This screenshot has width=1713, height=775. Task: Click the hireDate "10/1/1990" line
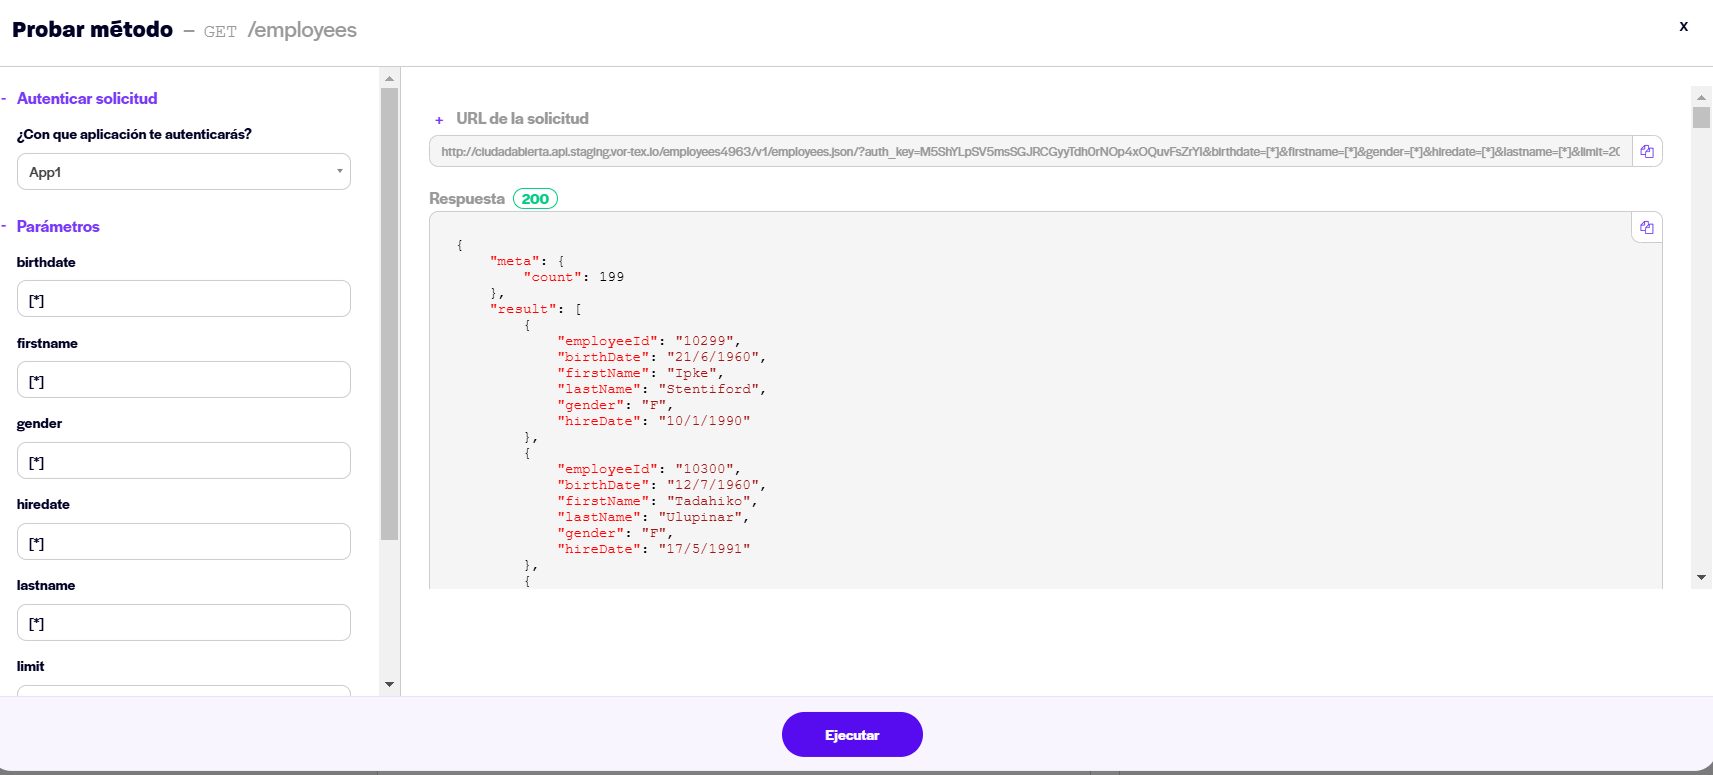click(x=654, y=421)
